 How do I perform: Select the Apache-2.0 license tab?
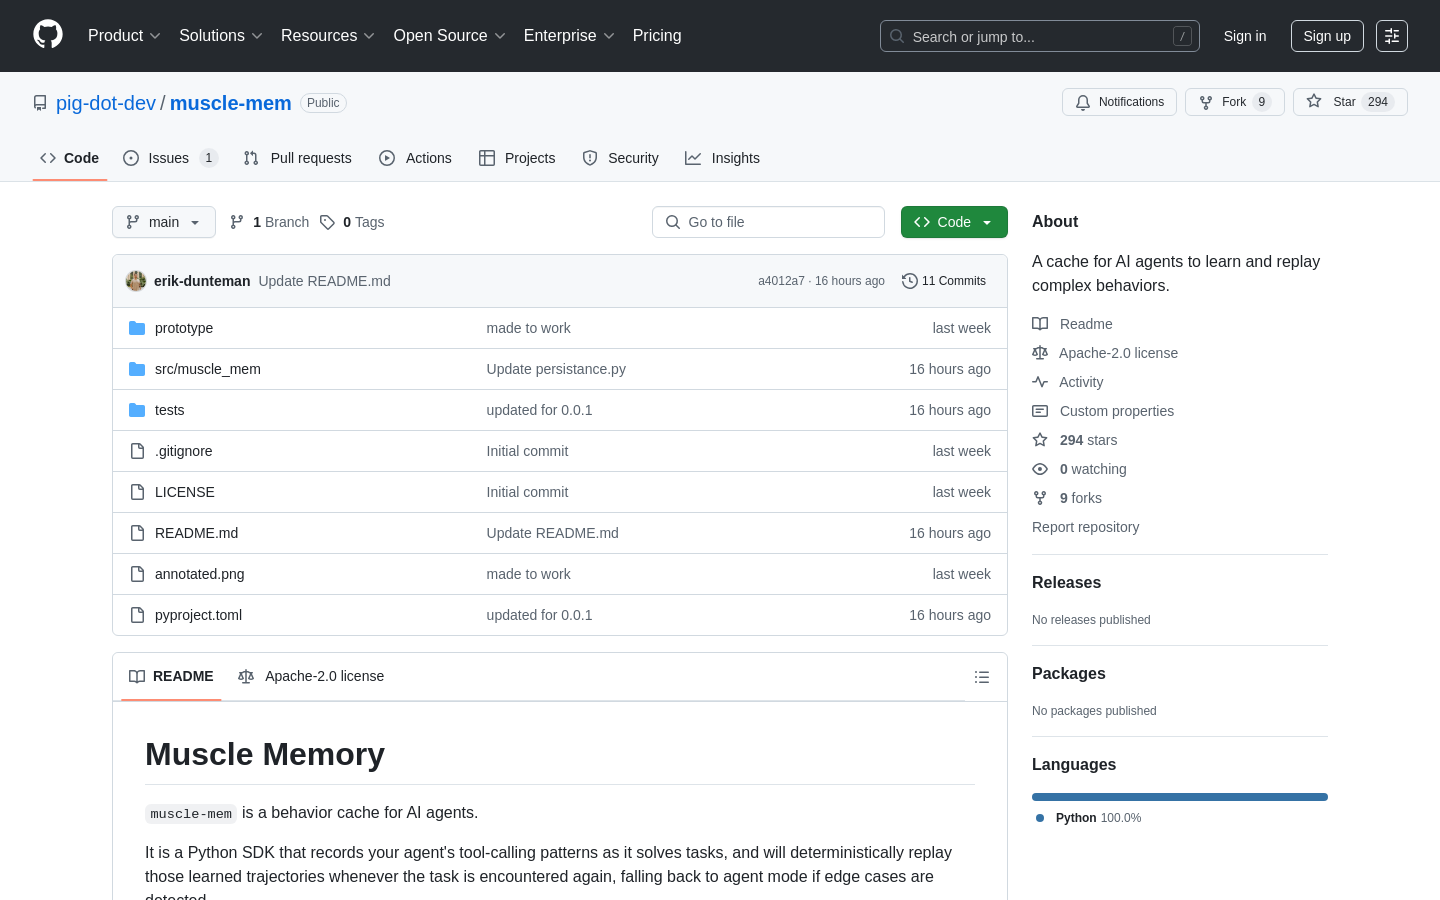[311, 676]
